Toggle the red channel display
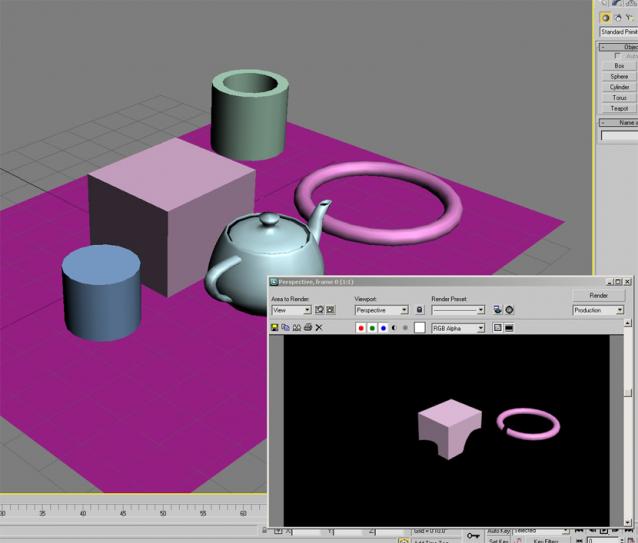 pyautogui.click(x=361, y=328)
